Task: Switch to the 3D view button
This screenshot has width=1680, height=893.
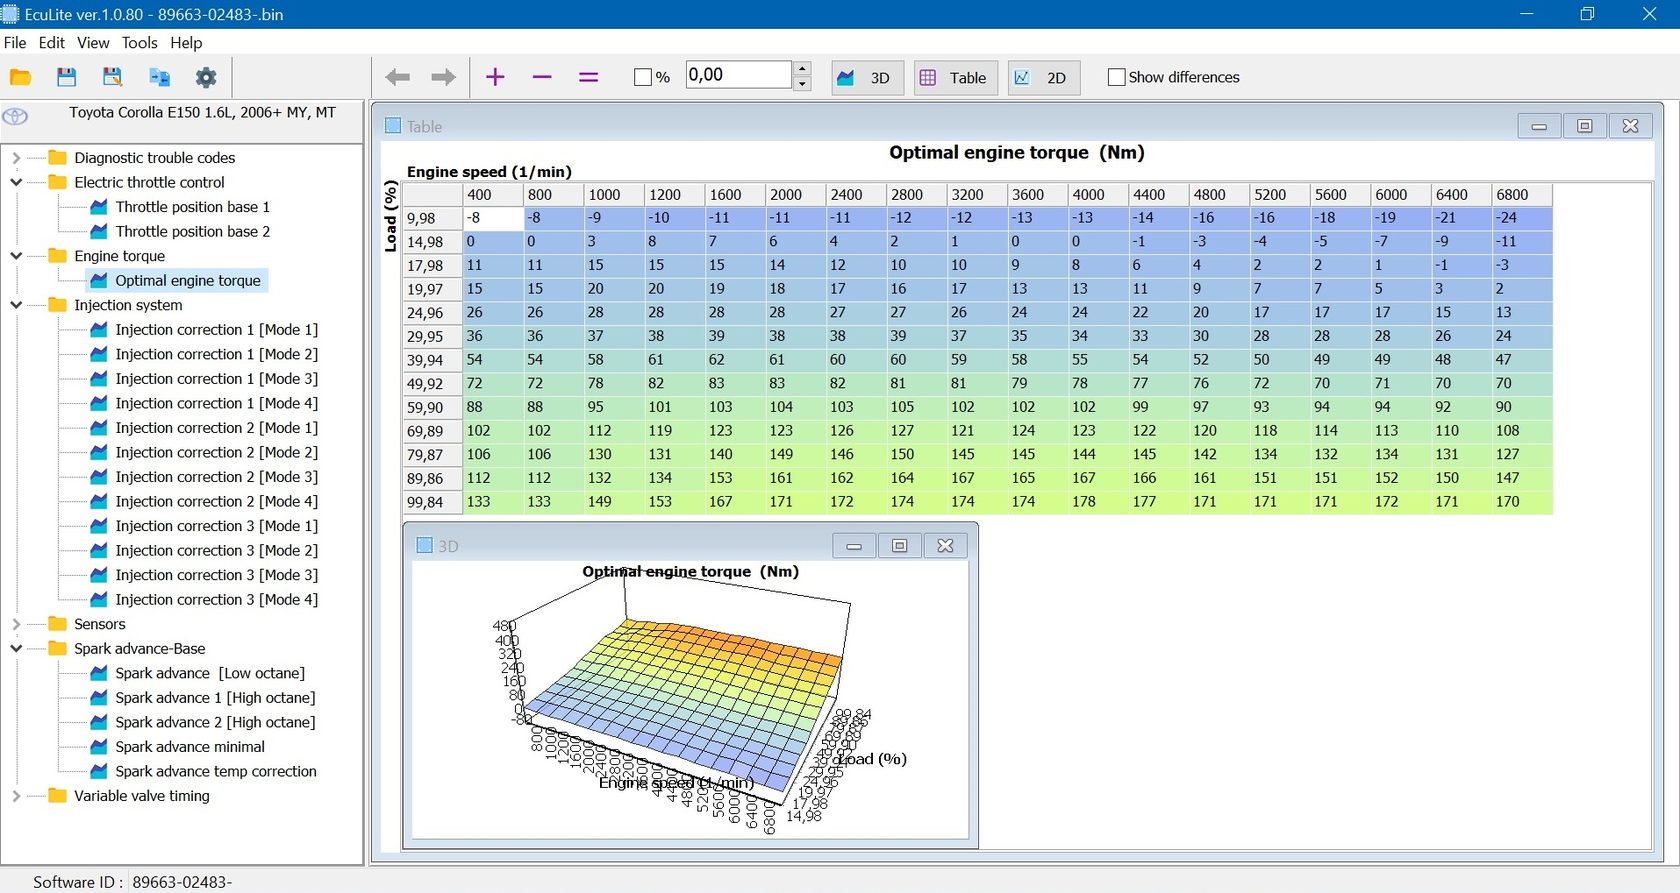Action: (x=867, y=77)
